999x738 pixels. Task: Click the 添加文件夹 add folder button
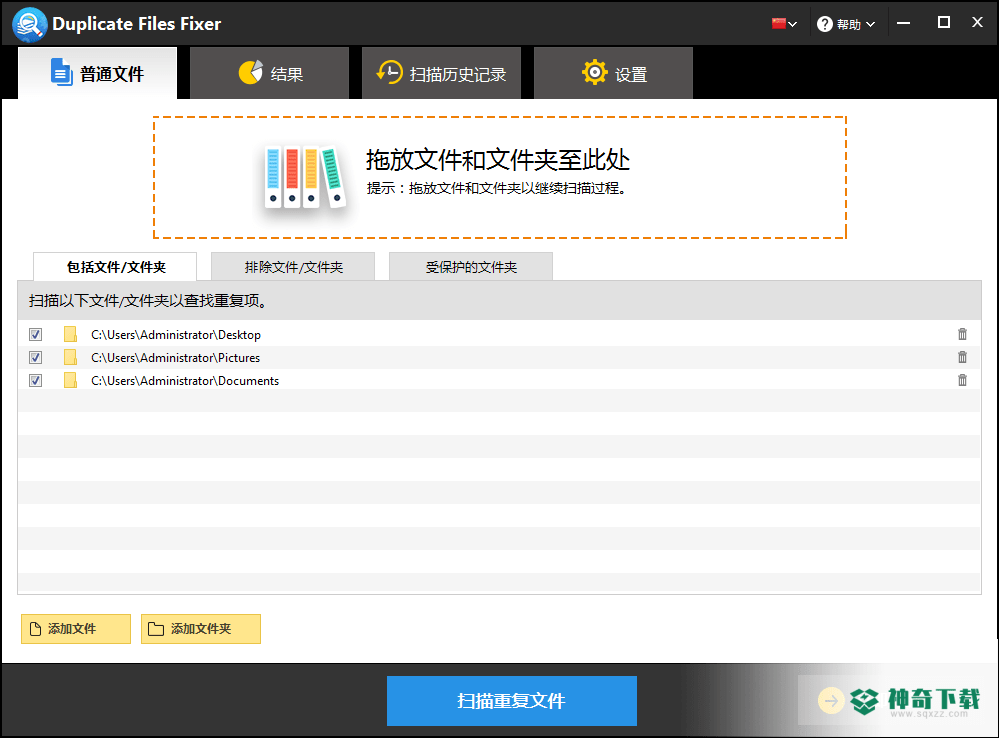(x=201, y=629)
